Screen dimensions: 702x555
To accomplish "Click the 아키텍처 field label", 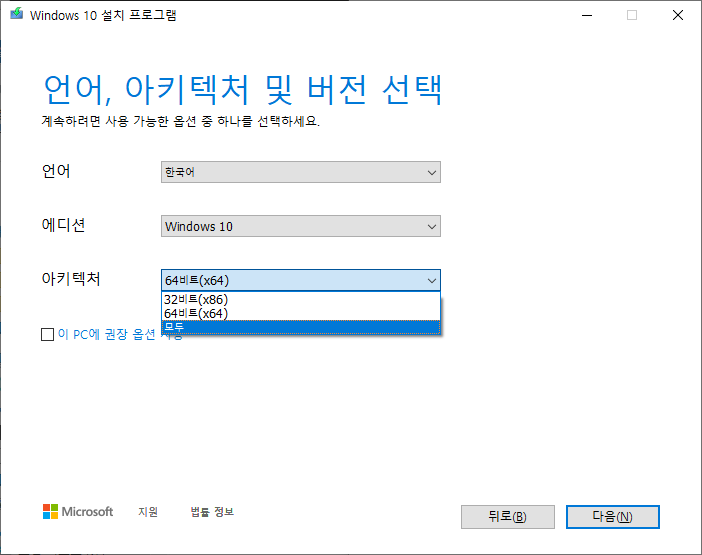I will pos(71,279).
